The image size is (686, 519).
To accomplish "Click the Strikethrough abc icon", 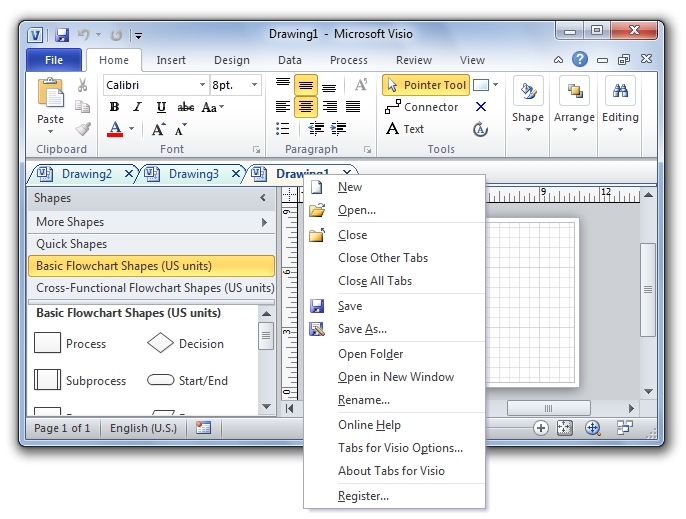I will pyautogui.click(x=186, y=107).
